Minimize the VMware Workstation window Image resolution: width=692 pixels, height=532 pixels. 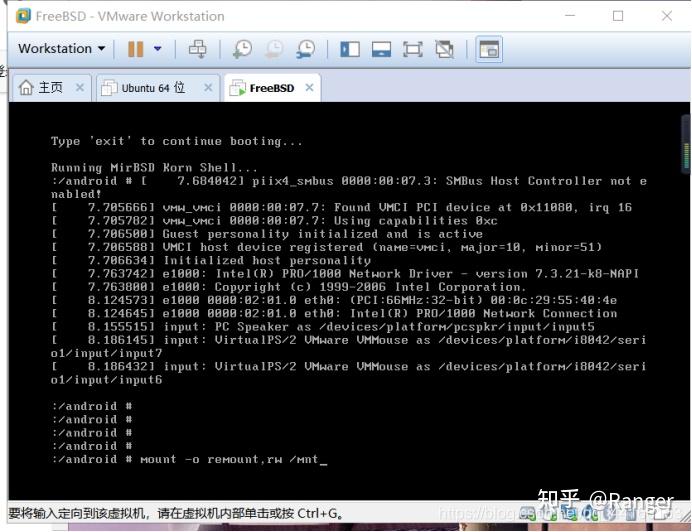click(x=570, y=16)
